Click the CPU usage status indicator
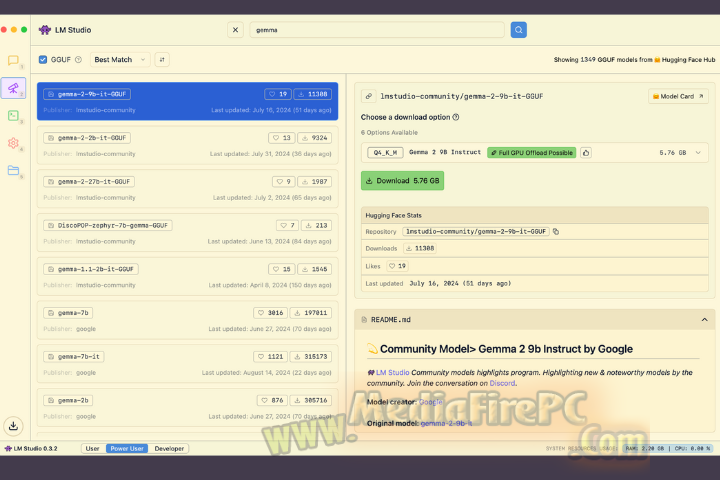 693,448
